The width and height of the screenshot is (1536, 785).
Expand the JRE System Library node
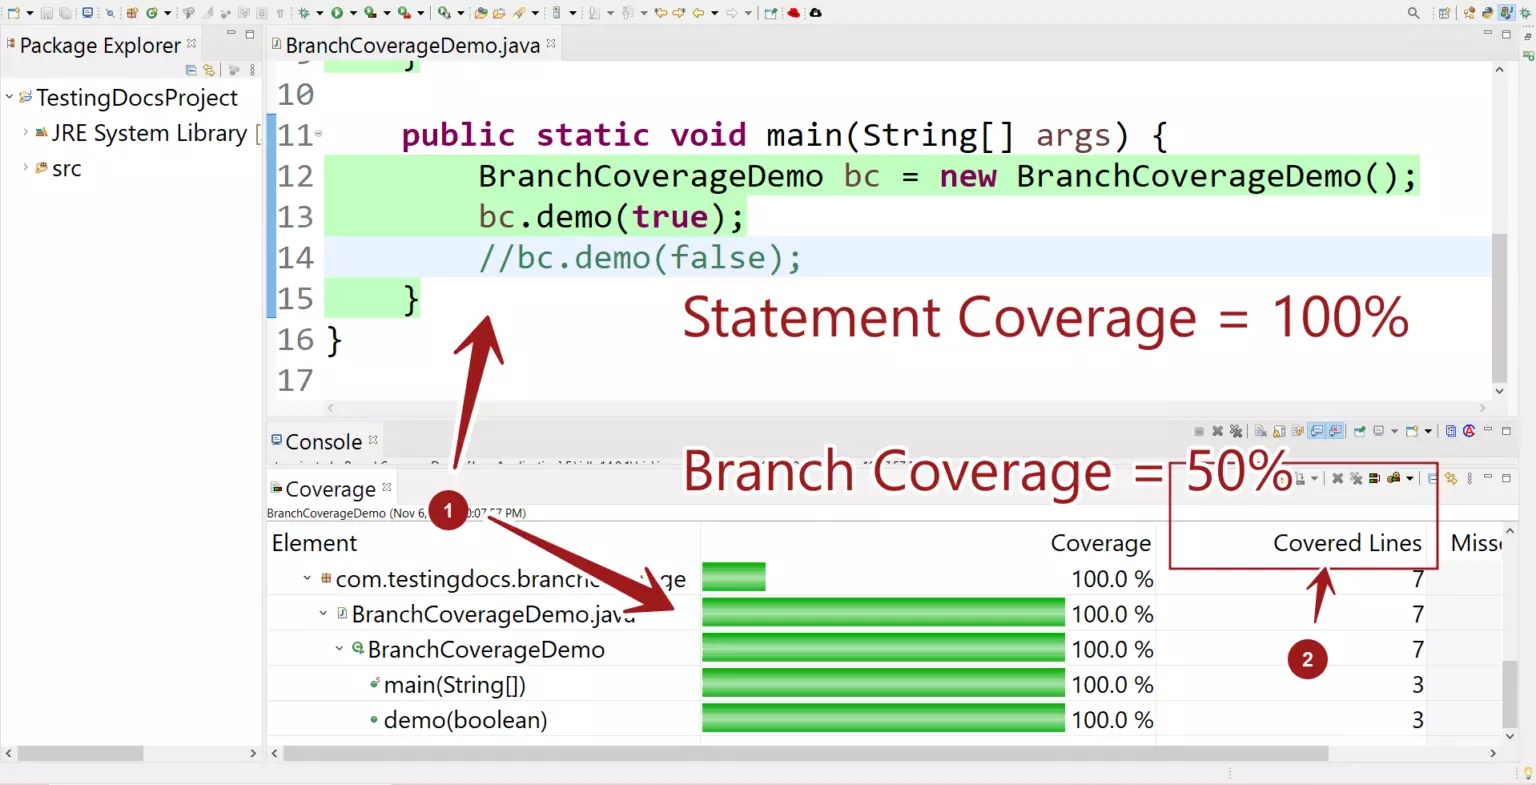click(25, 132)
